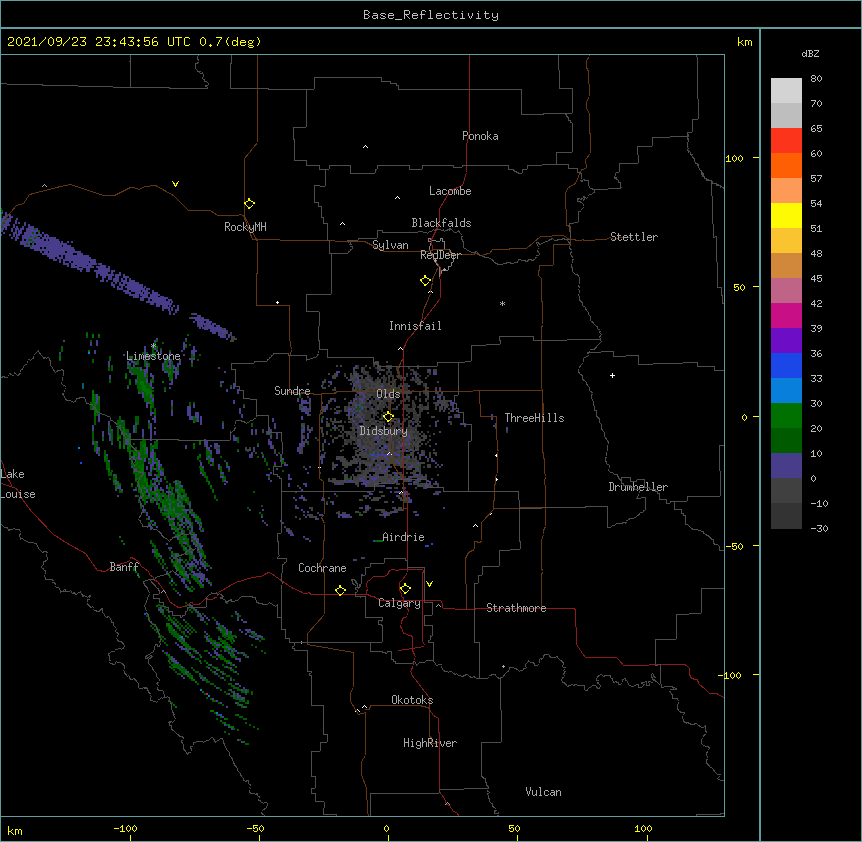
Task: Click the -30 value in the dBZ legend
Action: click(819, 529)
